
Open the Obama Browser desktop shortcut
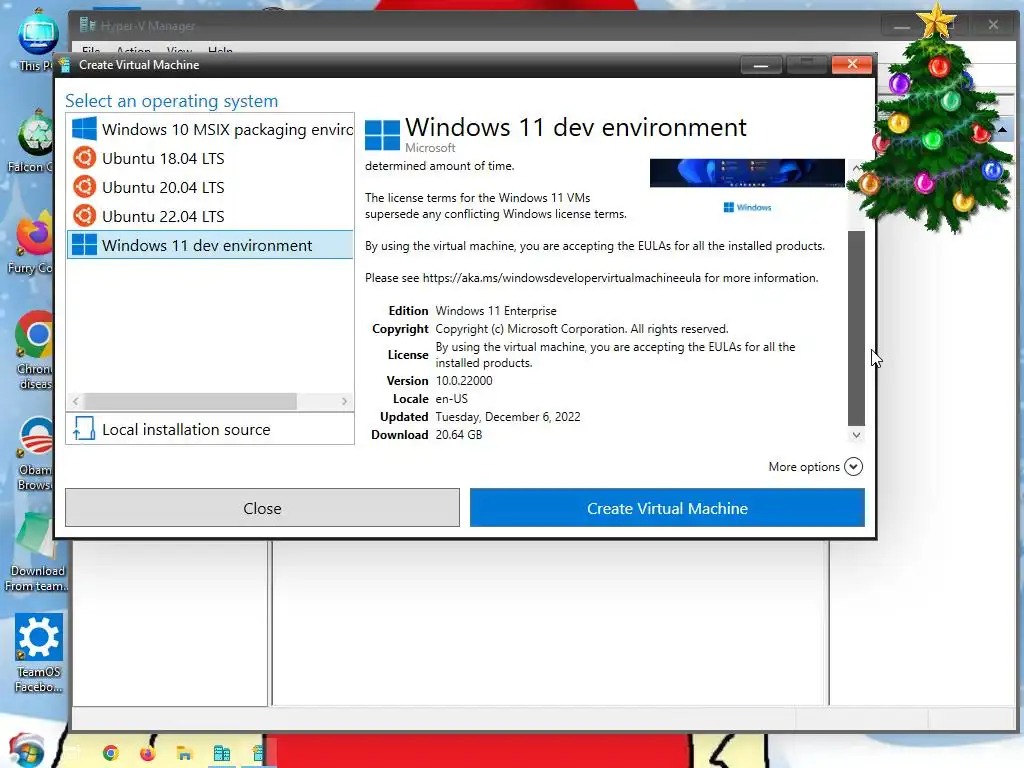tap(36, 453)
